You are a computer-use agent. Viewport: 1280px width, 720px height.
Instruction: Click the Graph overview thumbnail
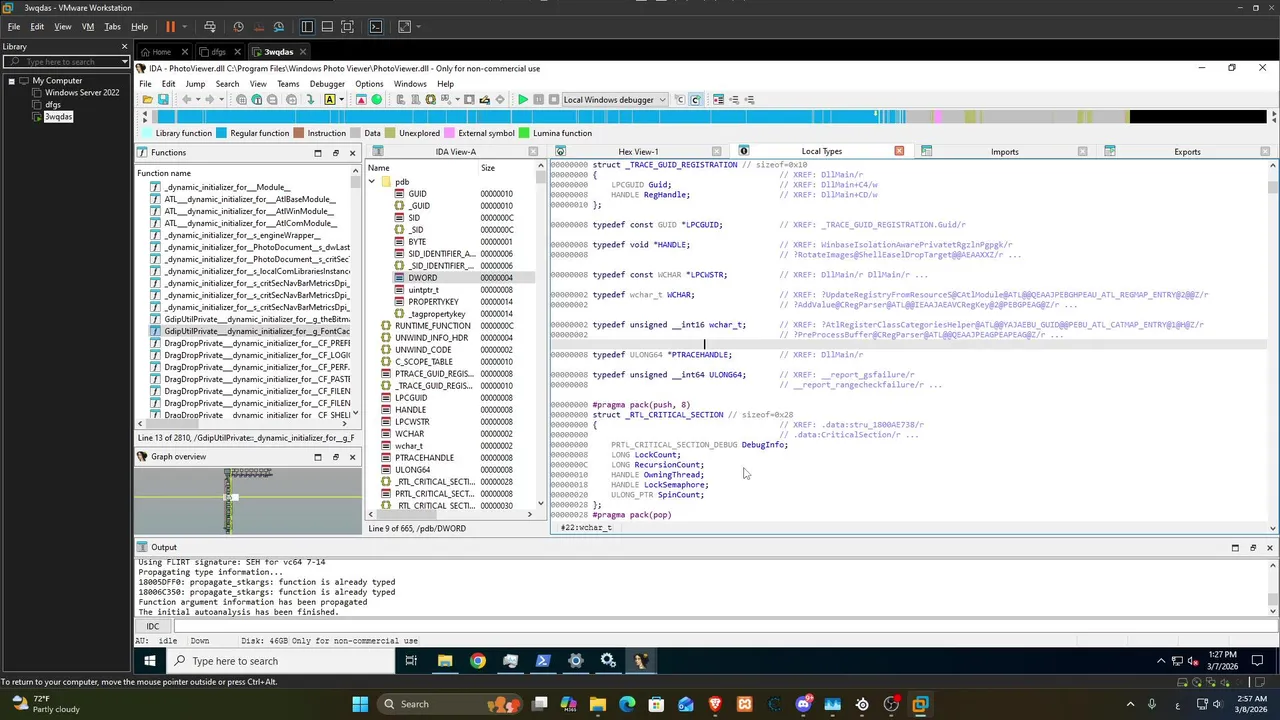coord(248,500)
